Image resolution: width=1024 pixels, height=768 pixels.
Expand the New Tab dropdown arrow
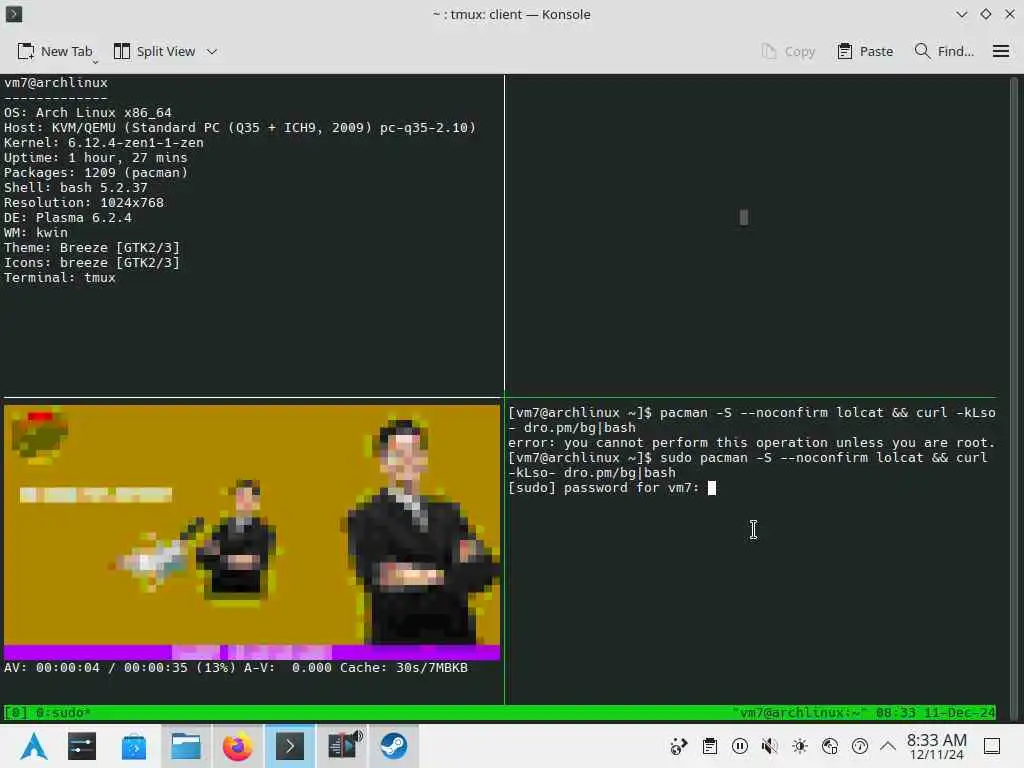(95, 61)
